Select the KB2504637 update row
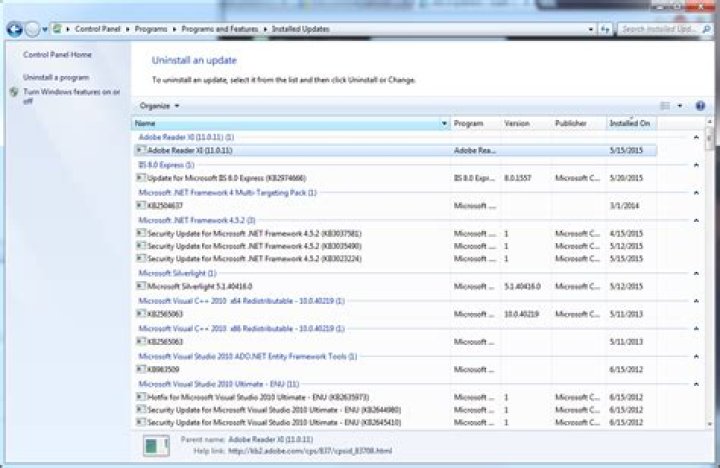Viewport: 720px width, 468px height. 395,205
